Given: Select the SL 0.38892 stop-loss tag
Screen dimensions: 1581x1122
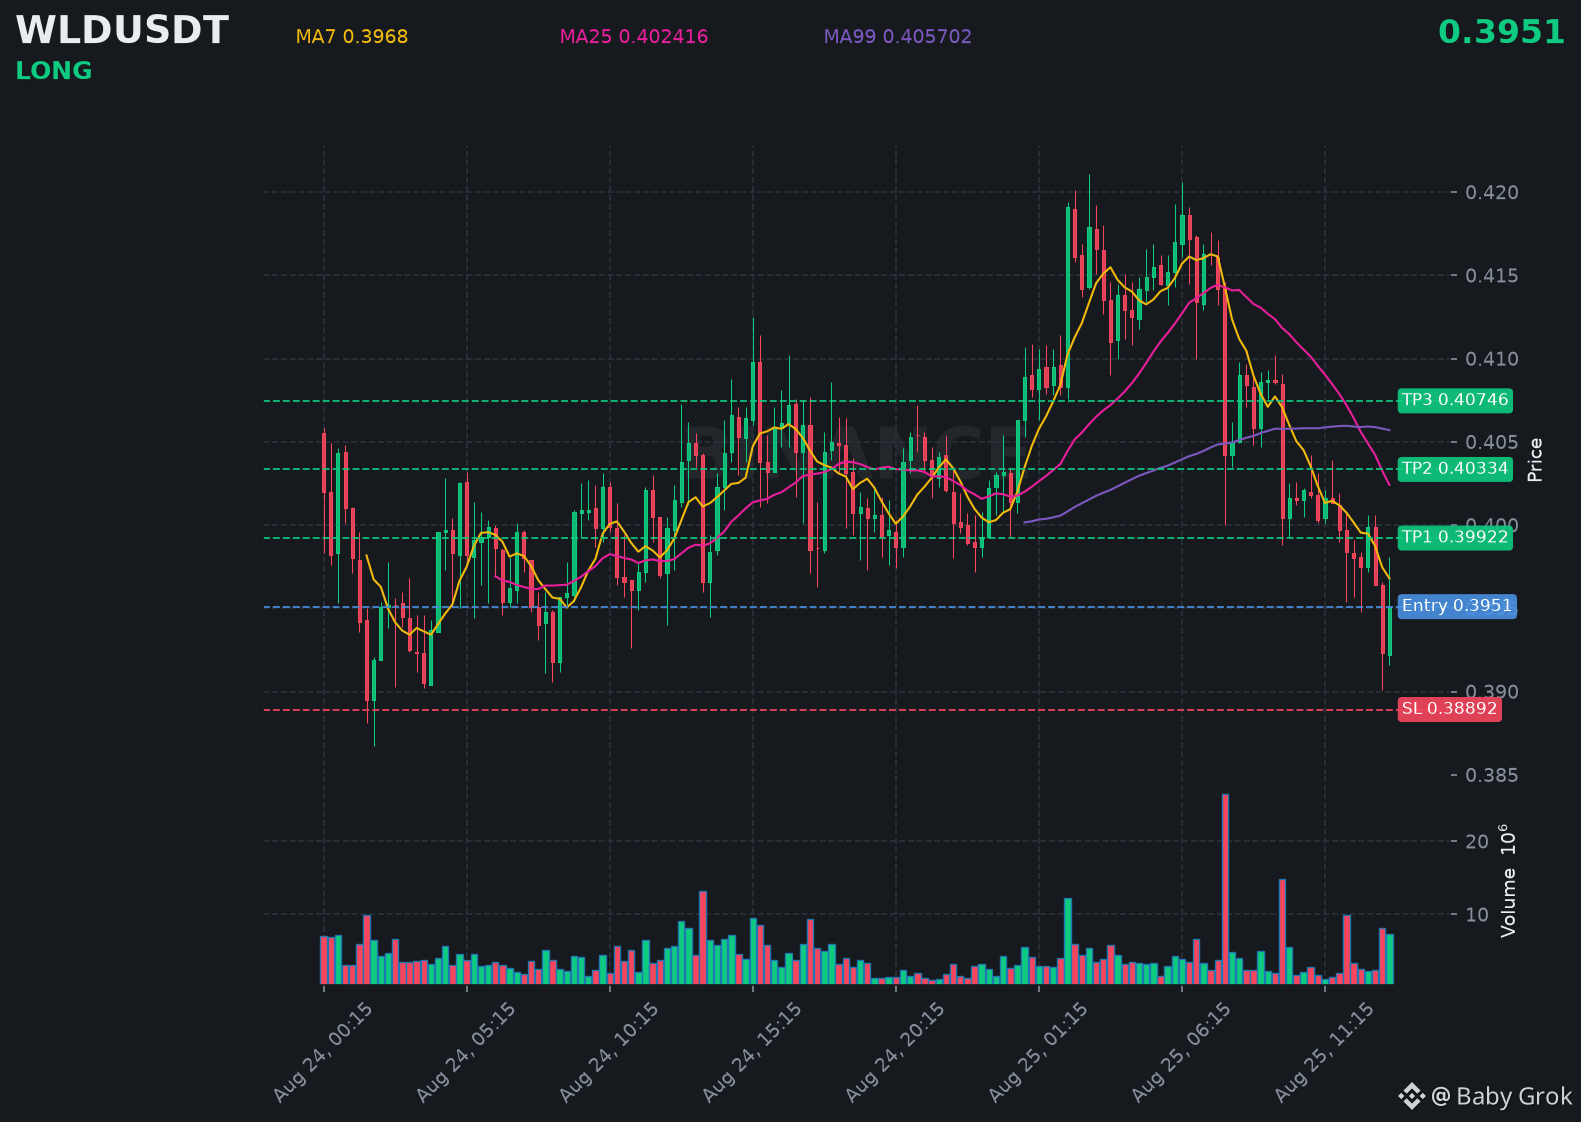Looking at the screenshot, I should tap(1449, 709).
